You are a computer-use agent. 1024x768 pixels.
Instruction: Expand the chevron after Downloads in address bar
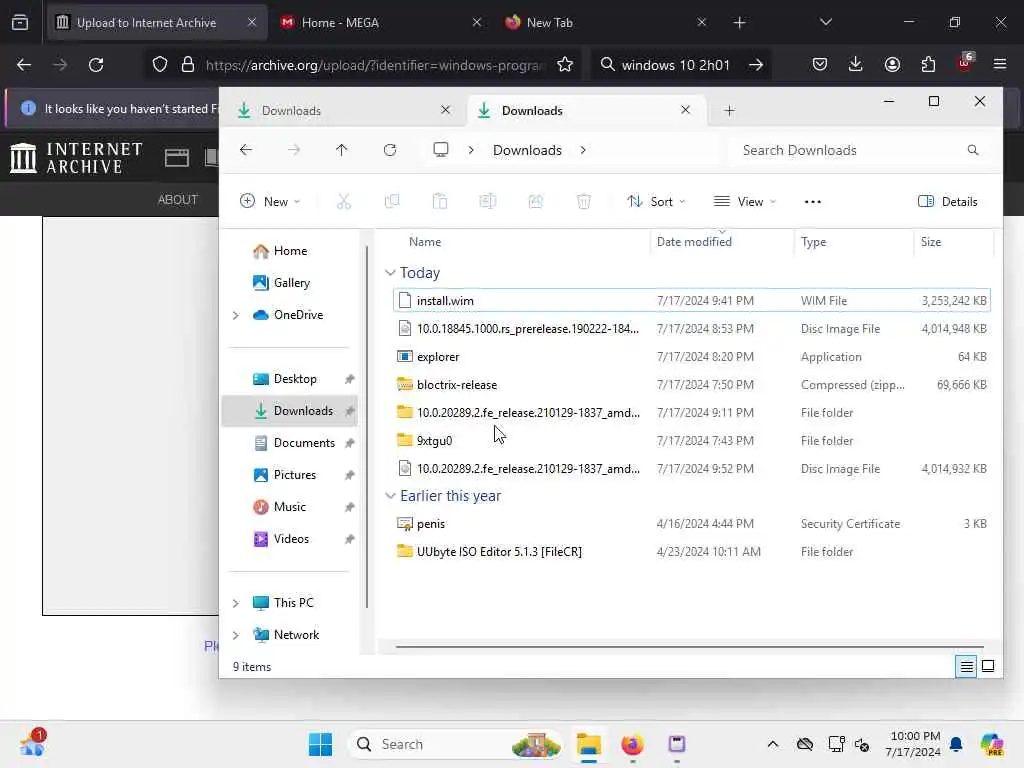[x=583, y=150]
